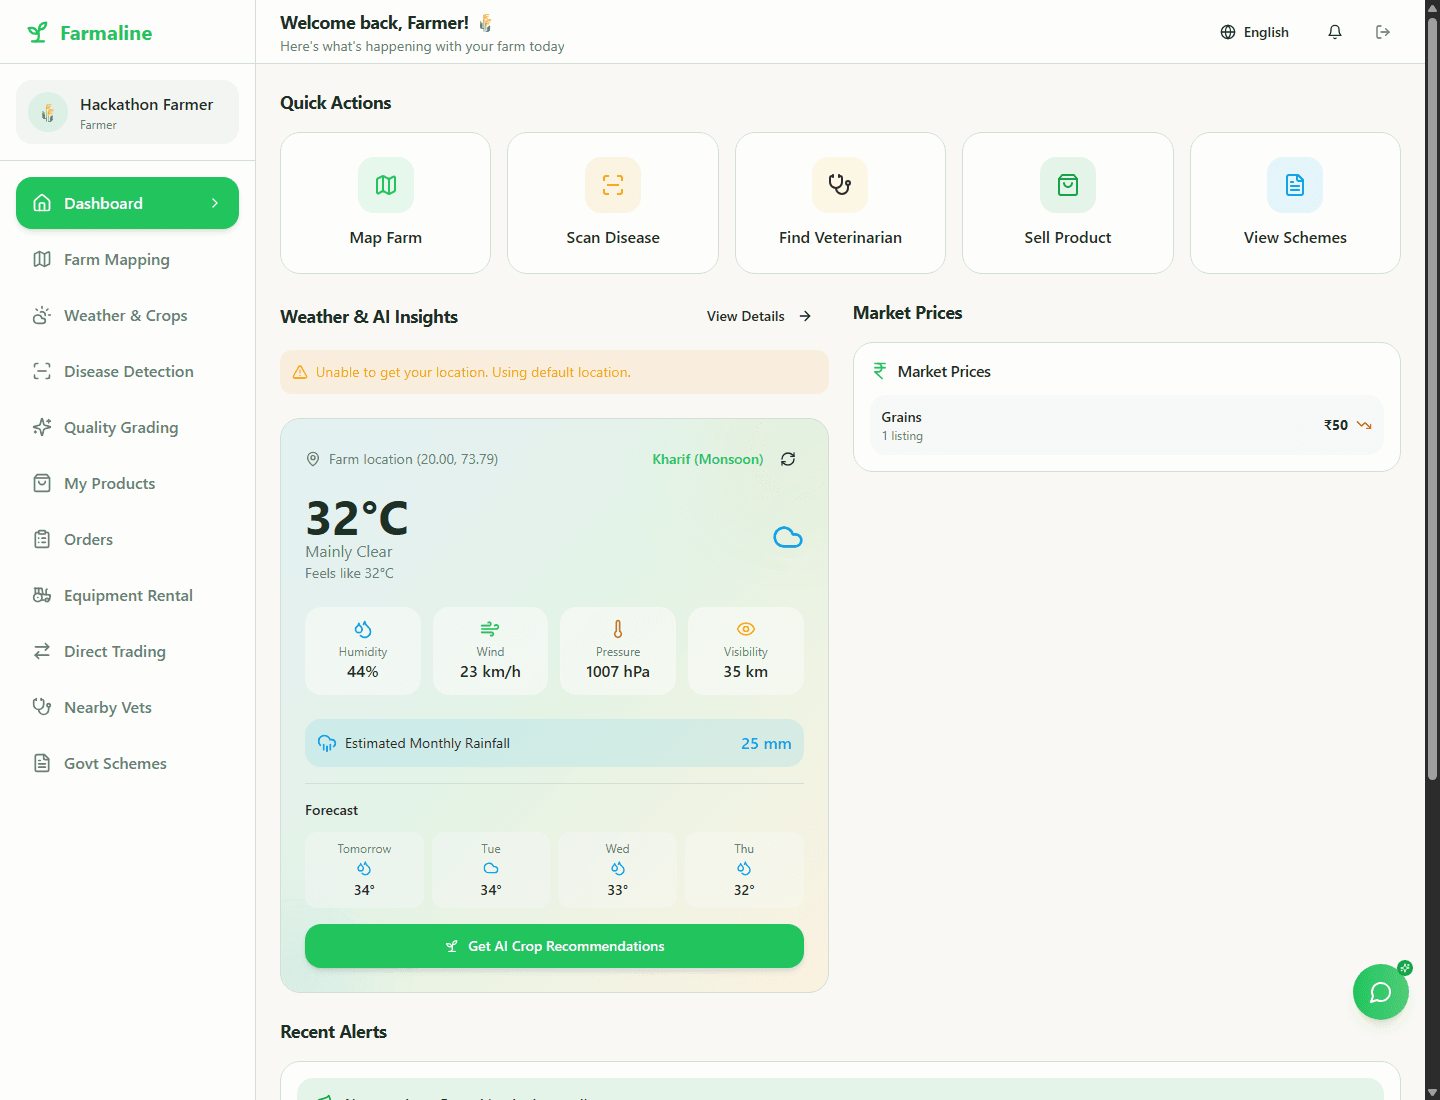Click the Grains price trend-down icon
This screenshot has height=1100, width=1440.
pyautogui.click(x=1364, y=425)
